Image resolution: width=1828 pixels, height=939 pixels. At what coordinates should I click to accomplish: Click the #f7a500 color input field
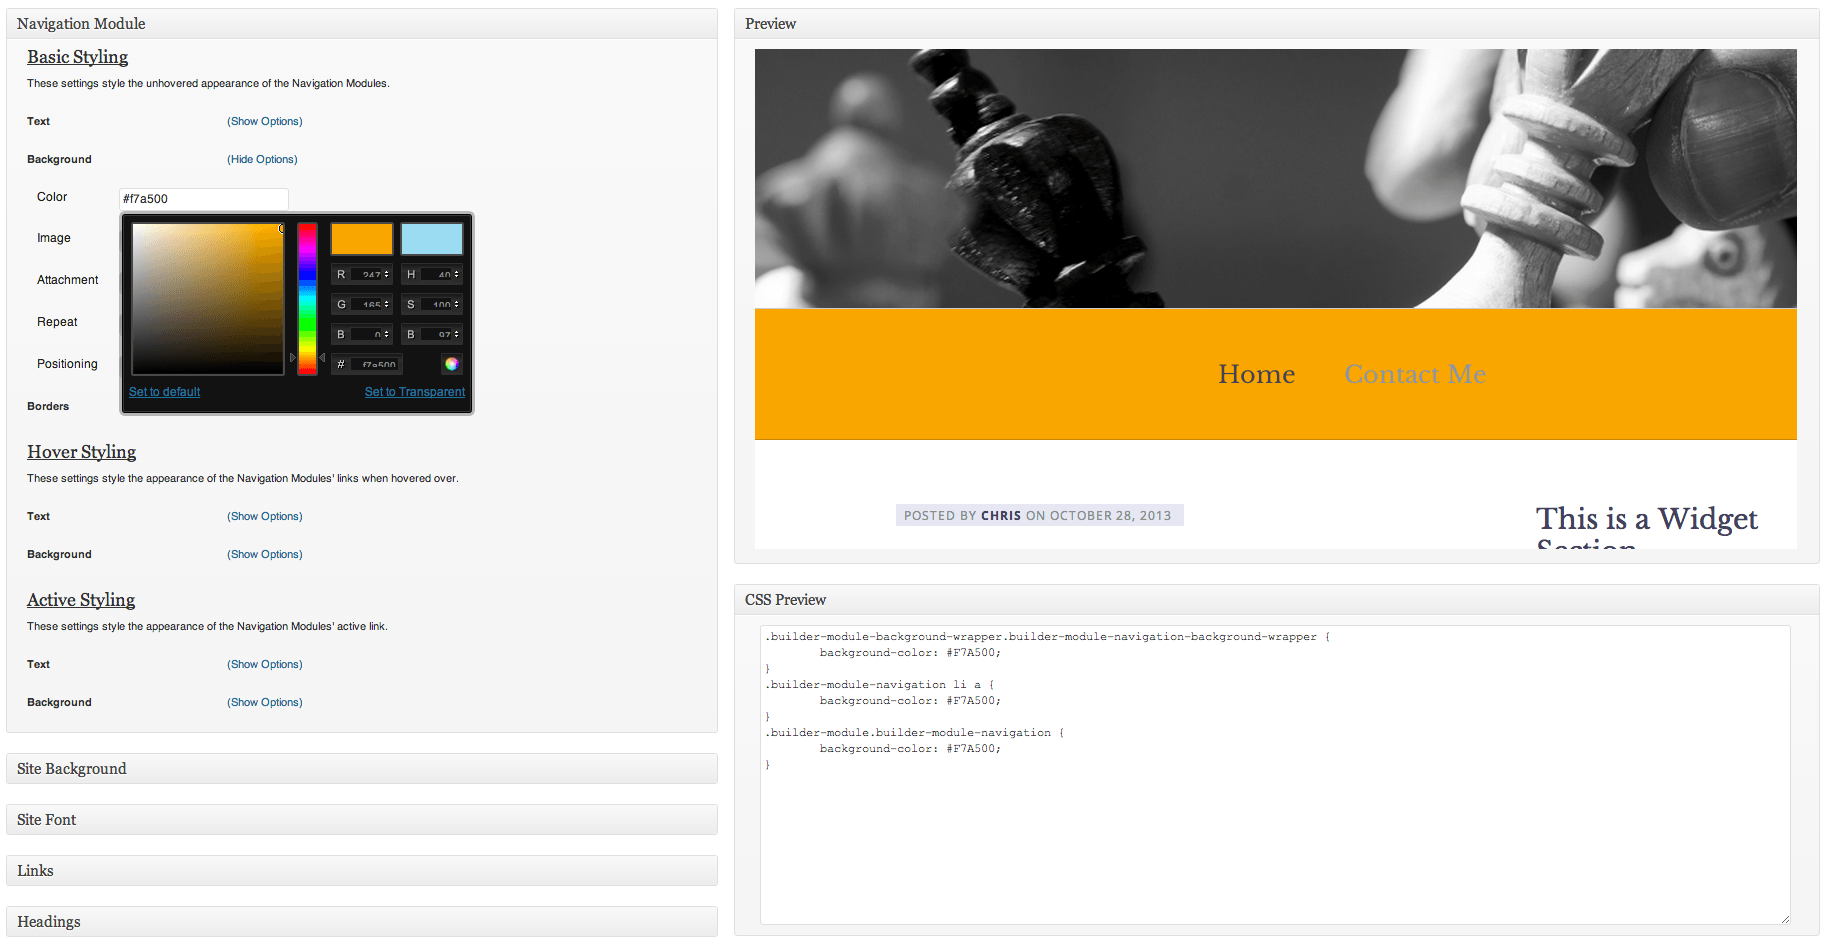pos(203,198)
